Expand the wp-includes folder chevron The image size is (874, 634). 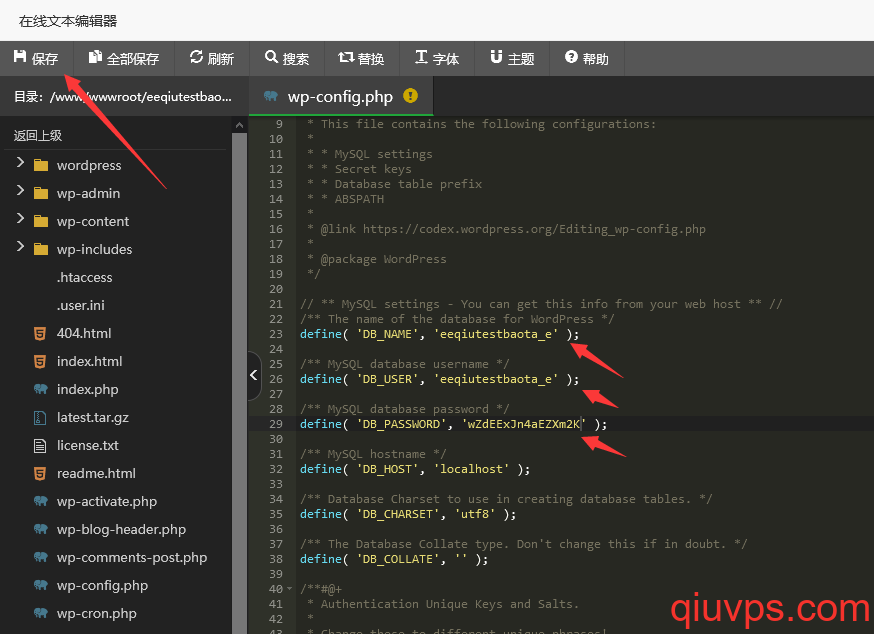(x=21, y=246)
